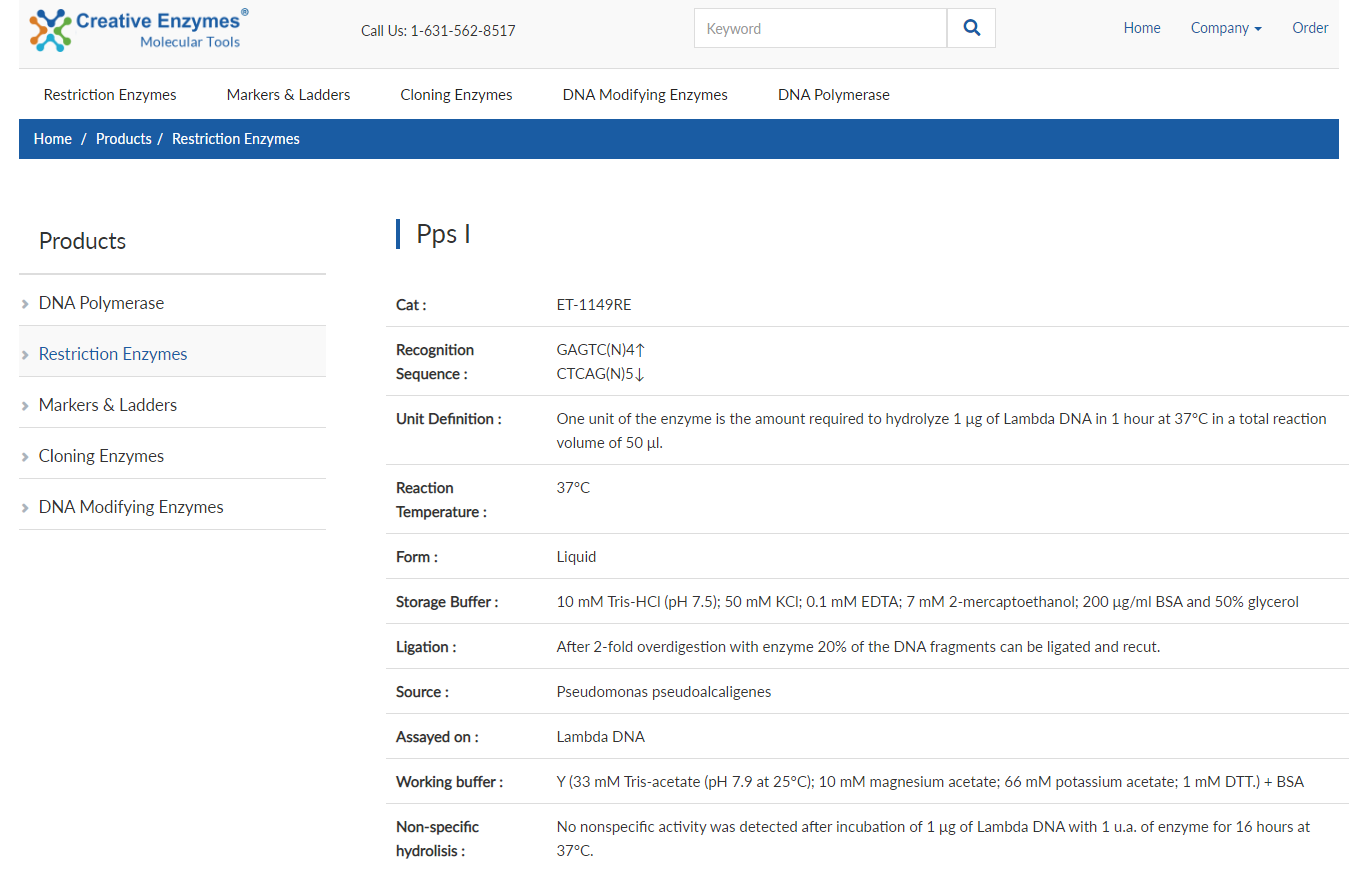1360x871 pixels.
Task: Click the Creative Enzymes logo
Action: tap(139, 29)
